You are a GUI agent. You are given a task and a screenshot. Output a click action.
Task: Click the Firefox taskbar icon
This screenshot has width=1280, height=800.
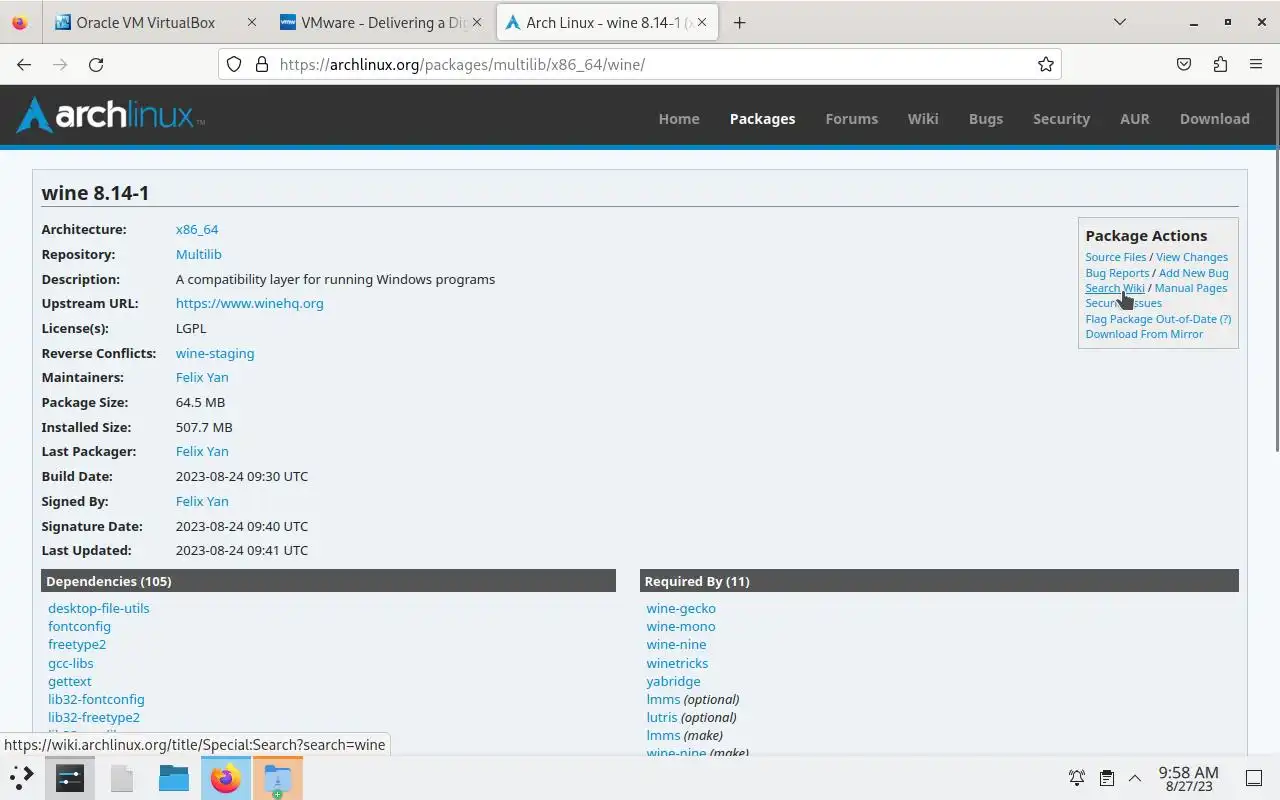226,777
